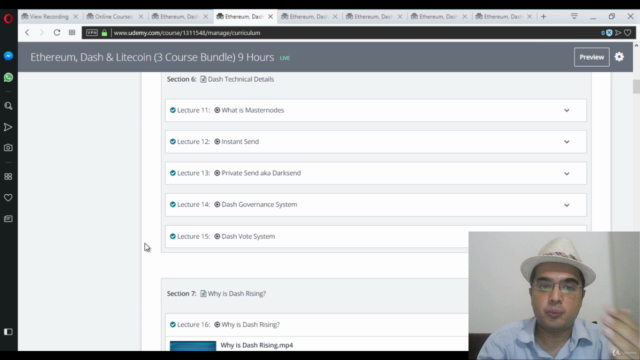Select the Why is Dash Rising? section title
The height and width of the screenshot is (360, 640).
237,293
